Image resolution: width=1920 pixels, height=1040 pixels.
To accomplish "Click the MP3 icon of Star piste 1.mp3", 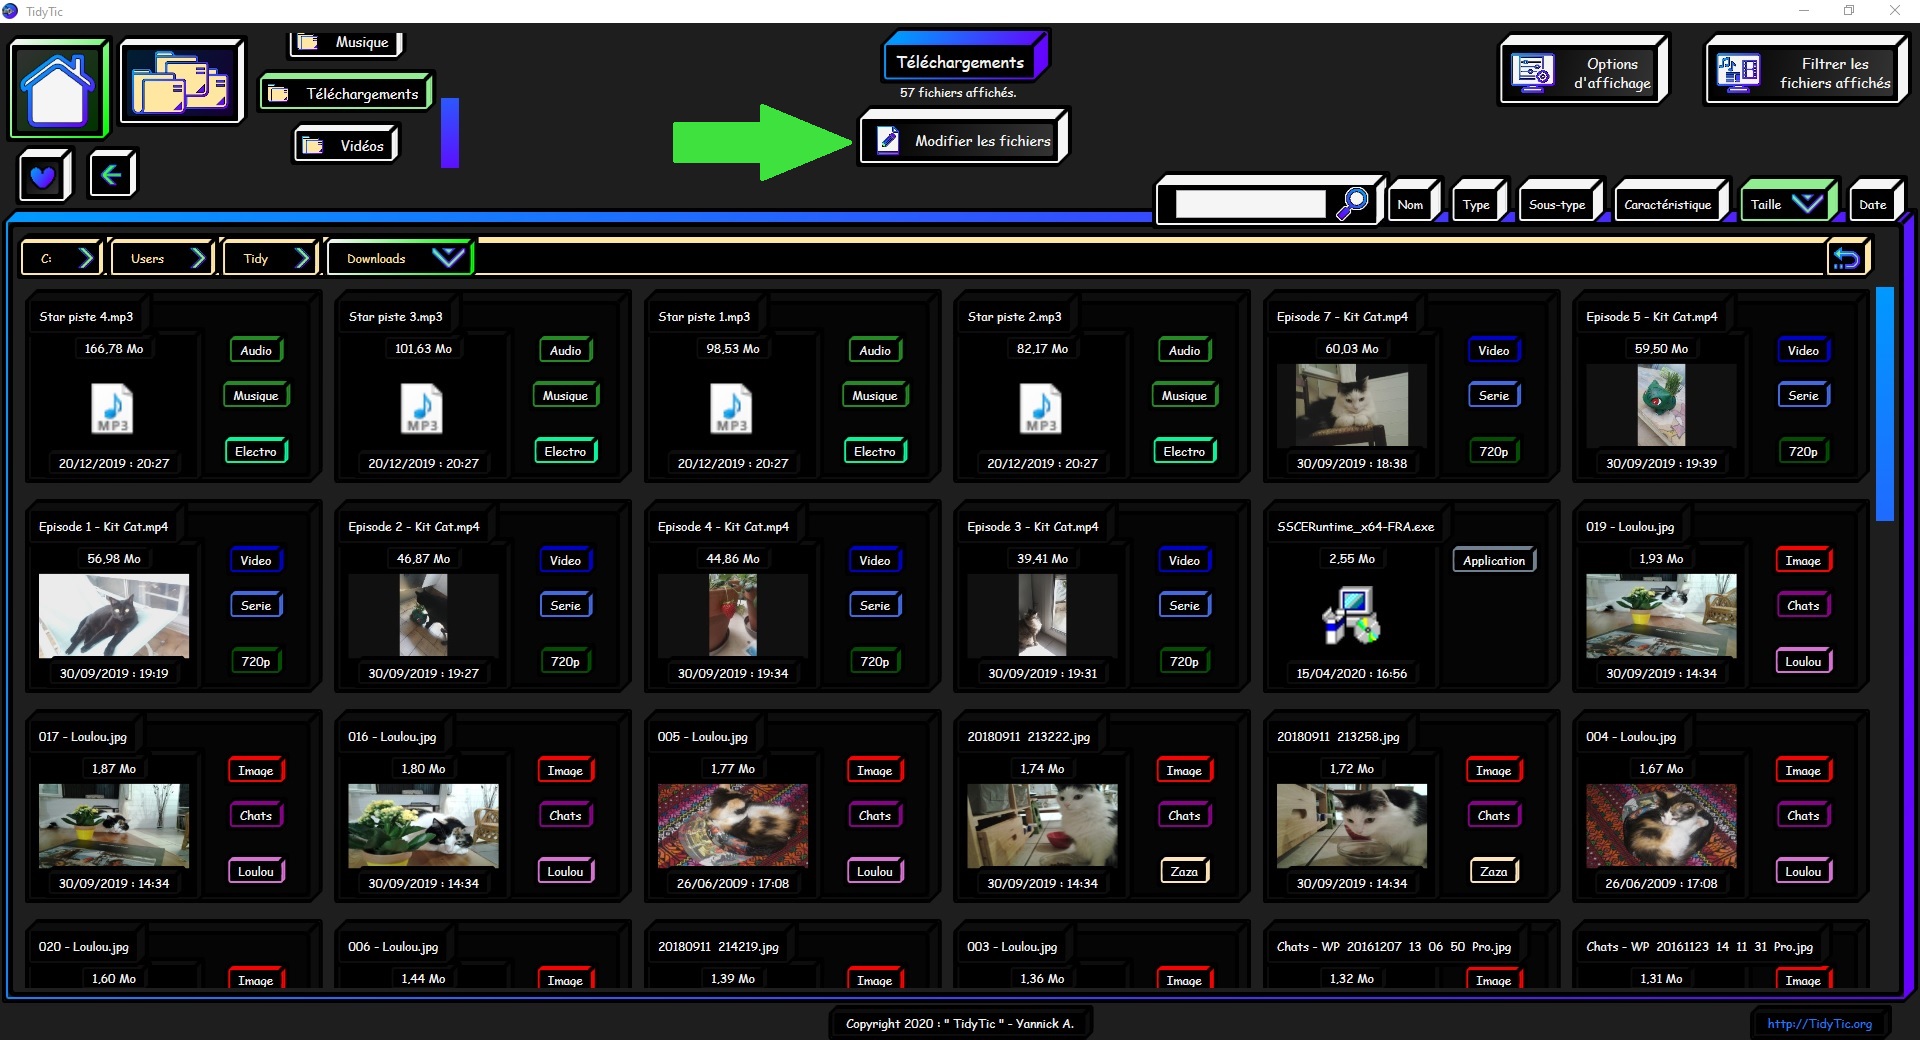I will (x=731, y=409).
